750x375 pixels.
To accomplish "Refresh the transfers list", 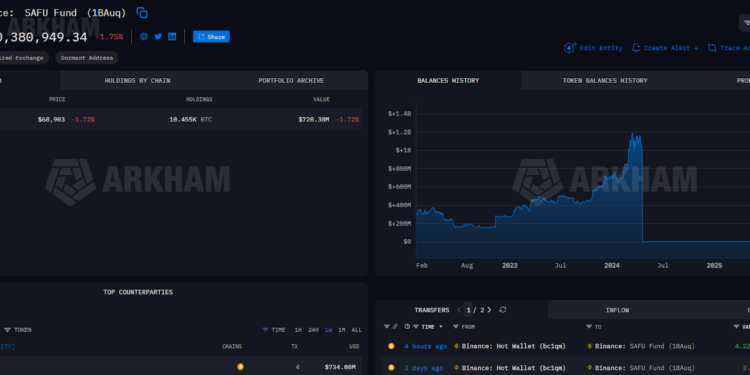I will [503, 310].
